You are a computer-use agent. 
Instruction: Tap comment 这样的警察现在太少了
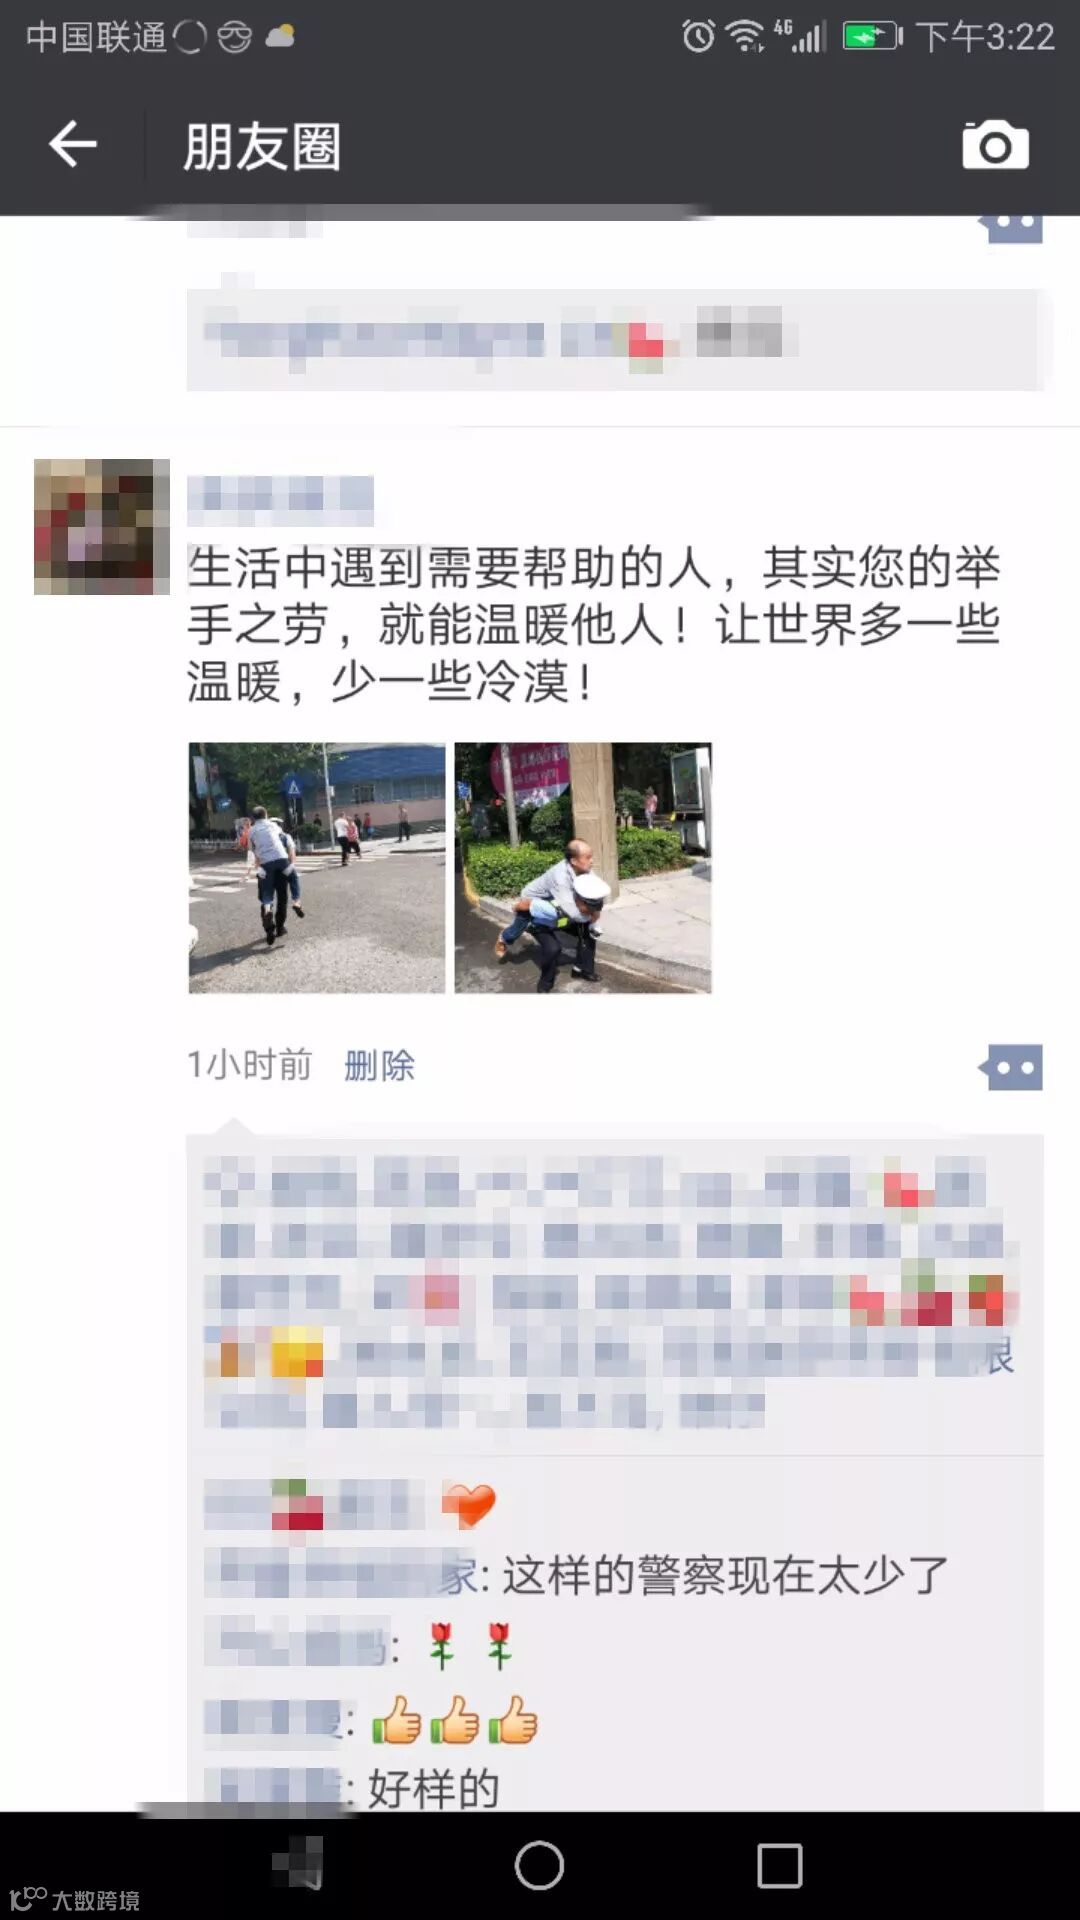click(x=724, y=1577)
